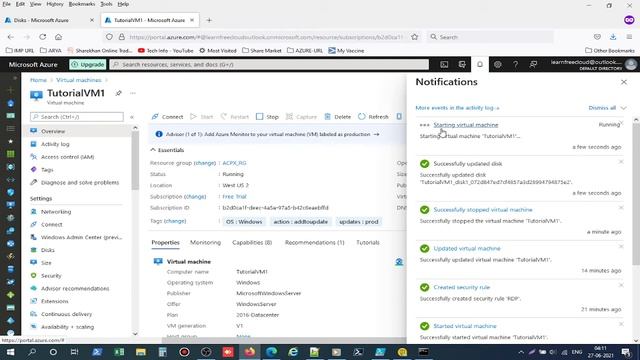This screenshot has height=360, width=640.
Task: Dismiss the Updated virtual machine notification
Action: point(621,247)
